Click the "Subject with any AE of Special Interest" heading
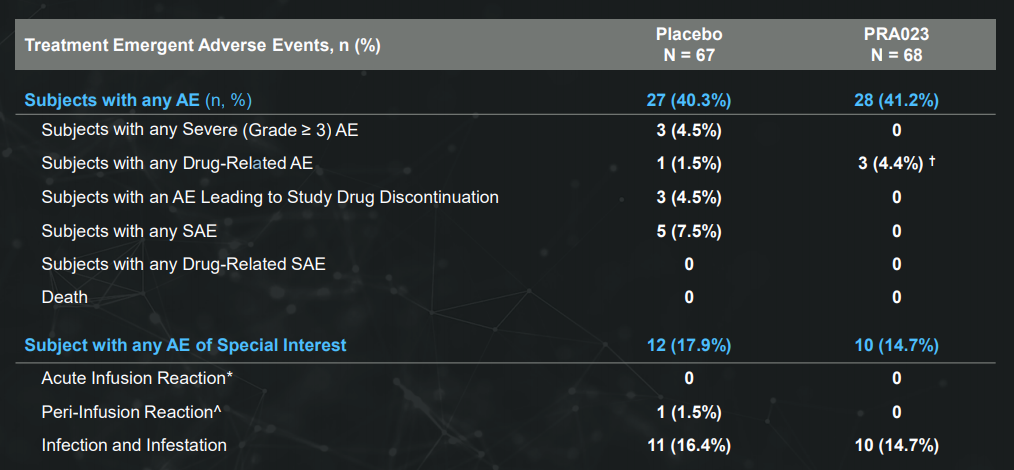The image size is (1014, 470). 185,345
